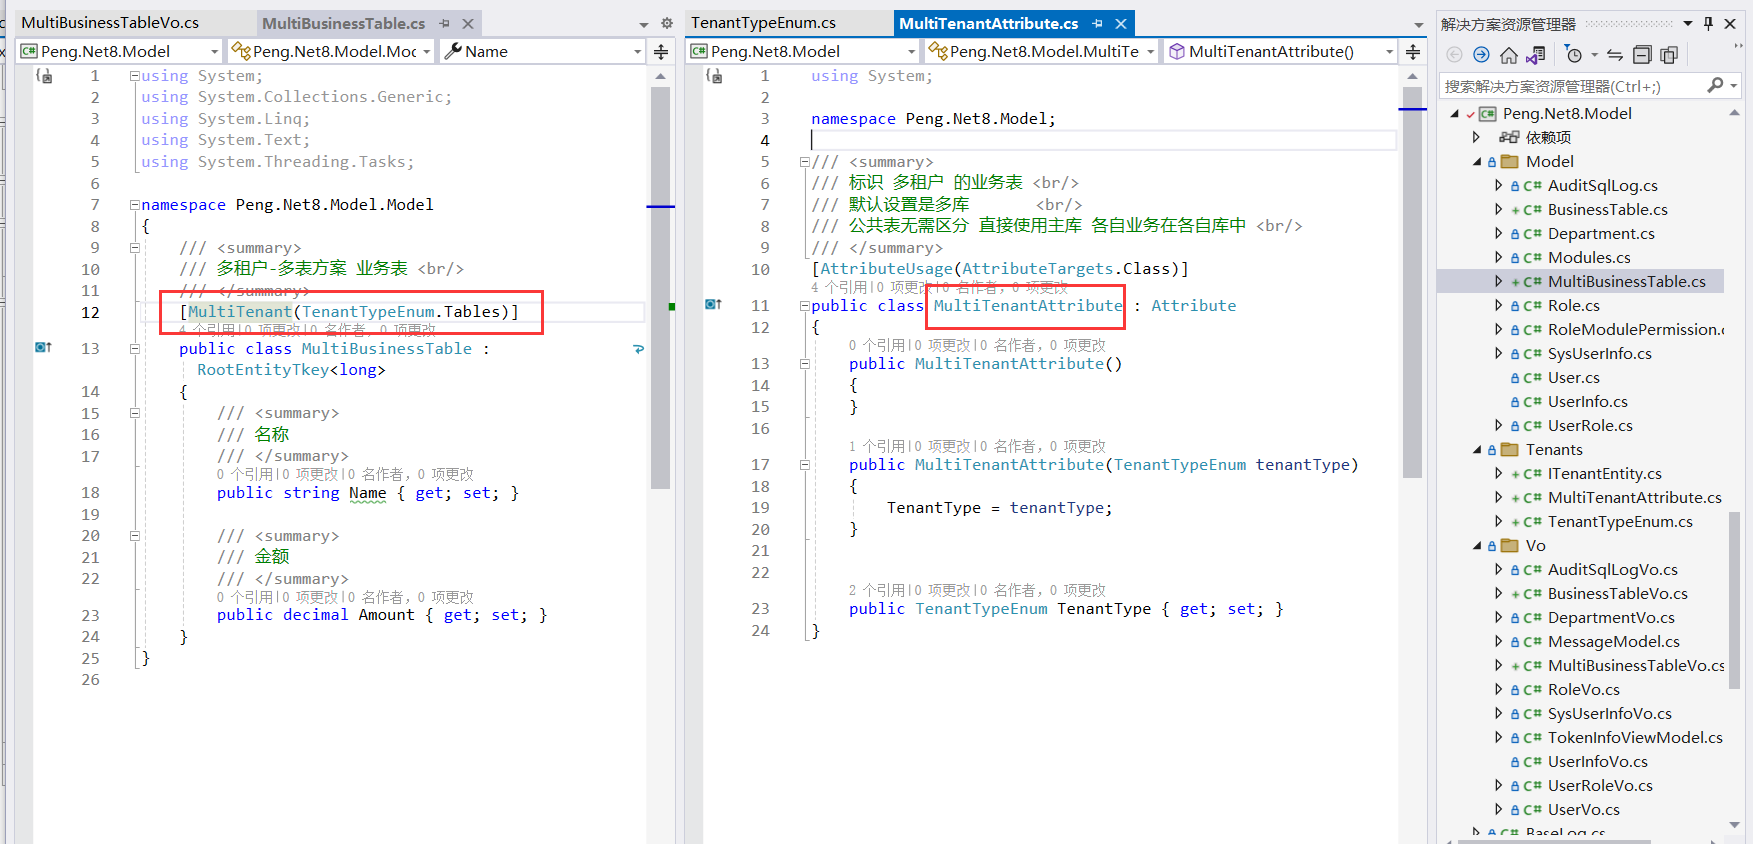Click the C# file icon of User.cs
Screen dimensions: 1753x844
tap(1532, 378)
